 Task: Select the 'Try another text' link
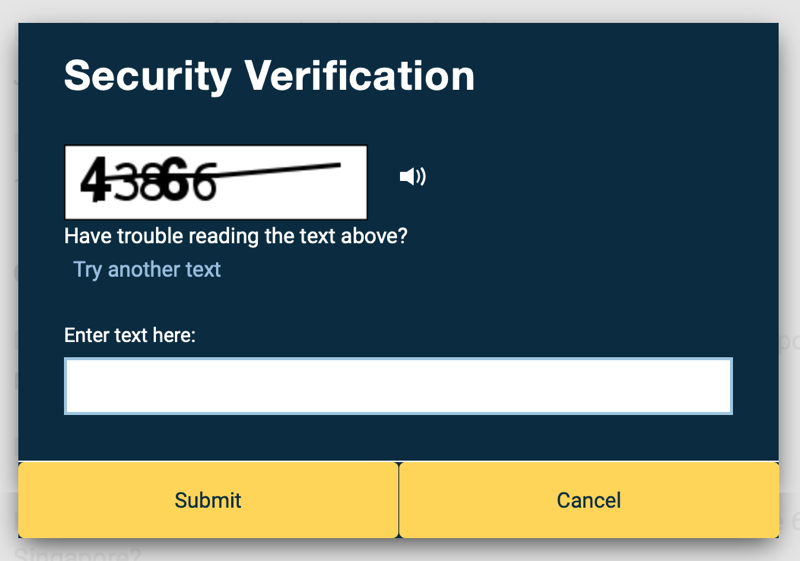coord(147,270)
